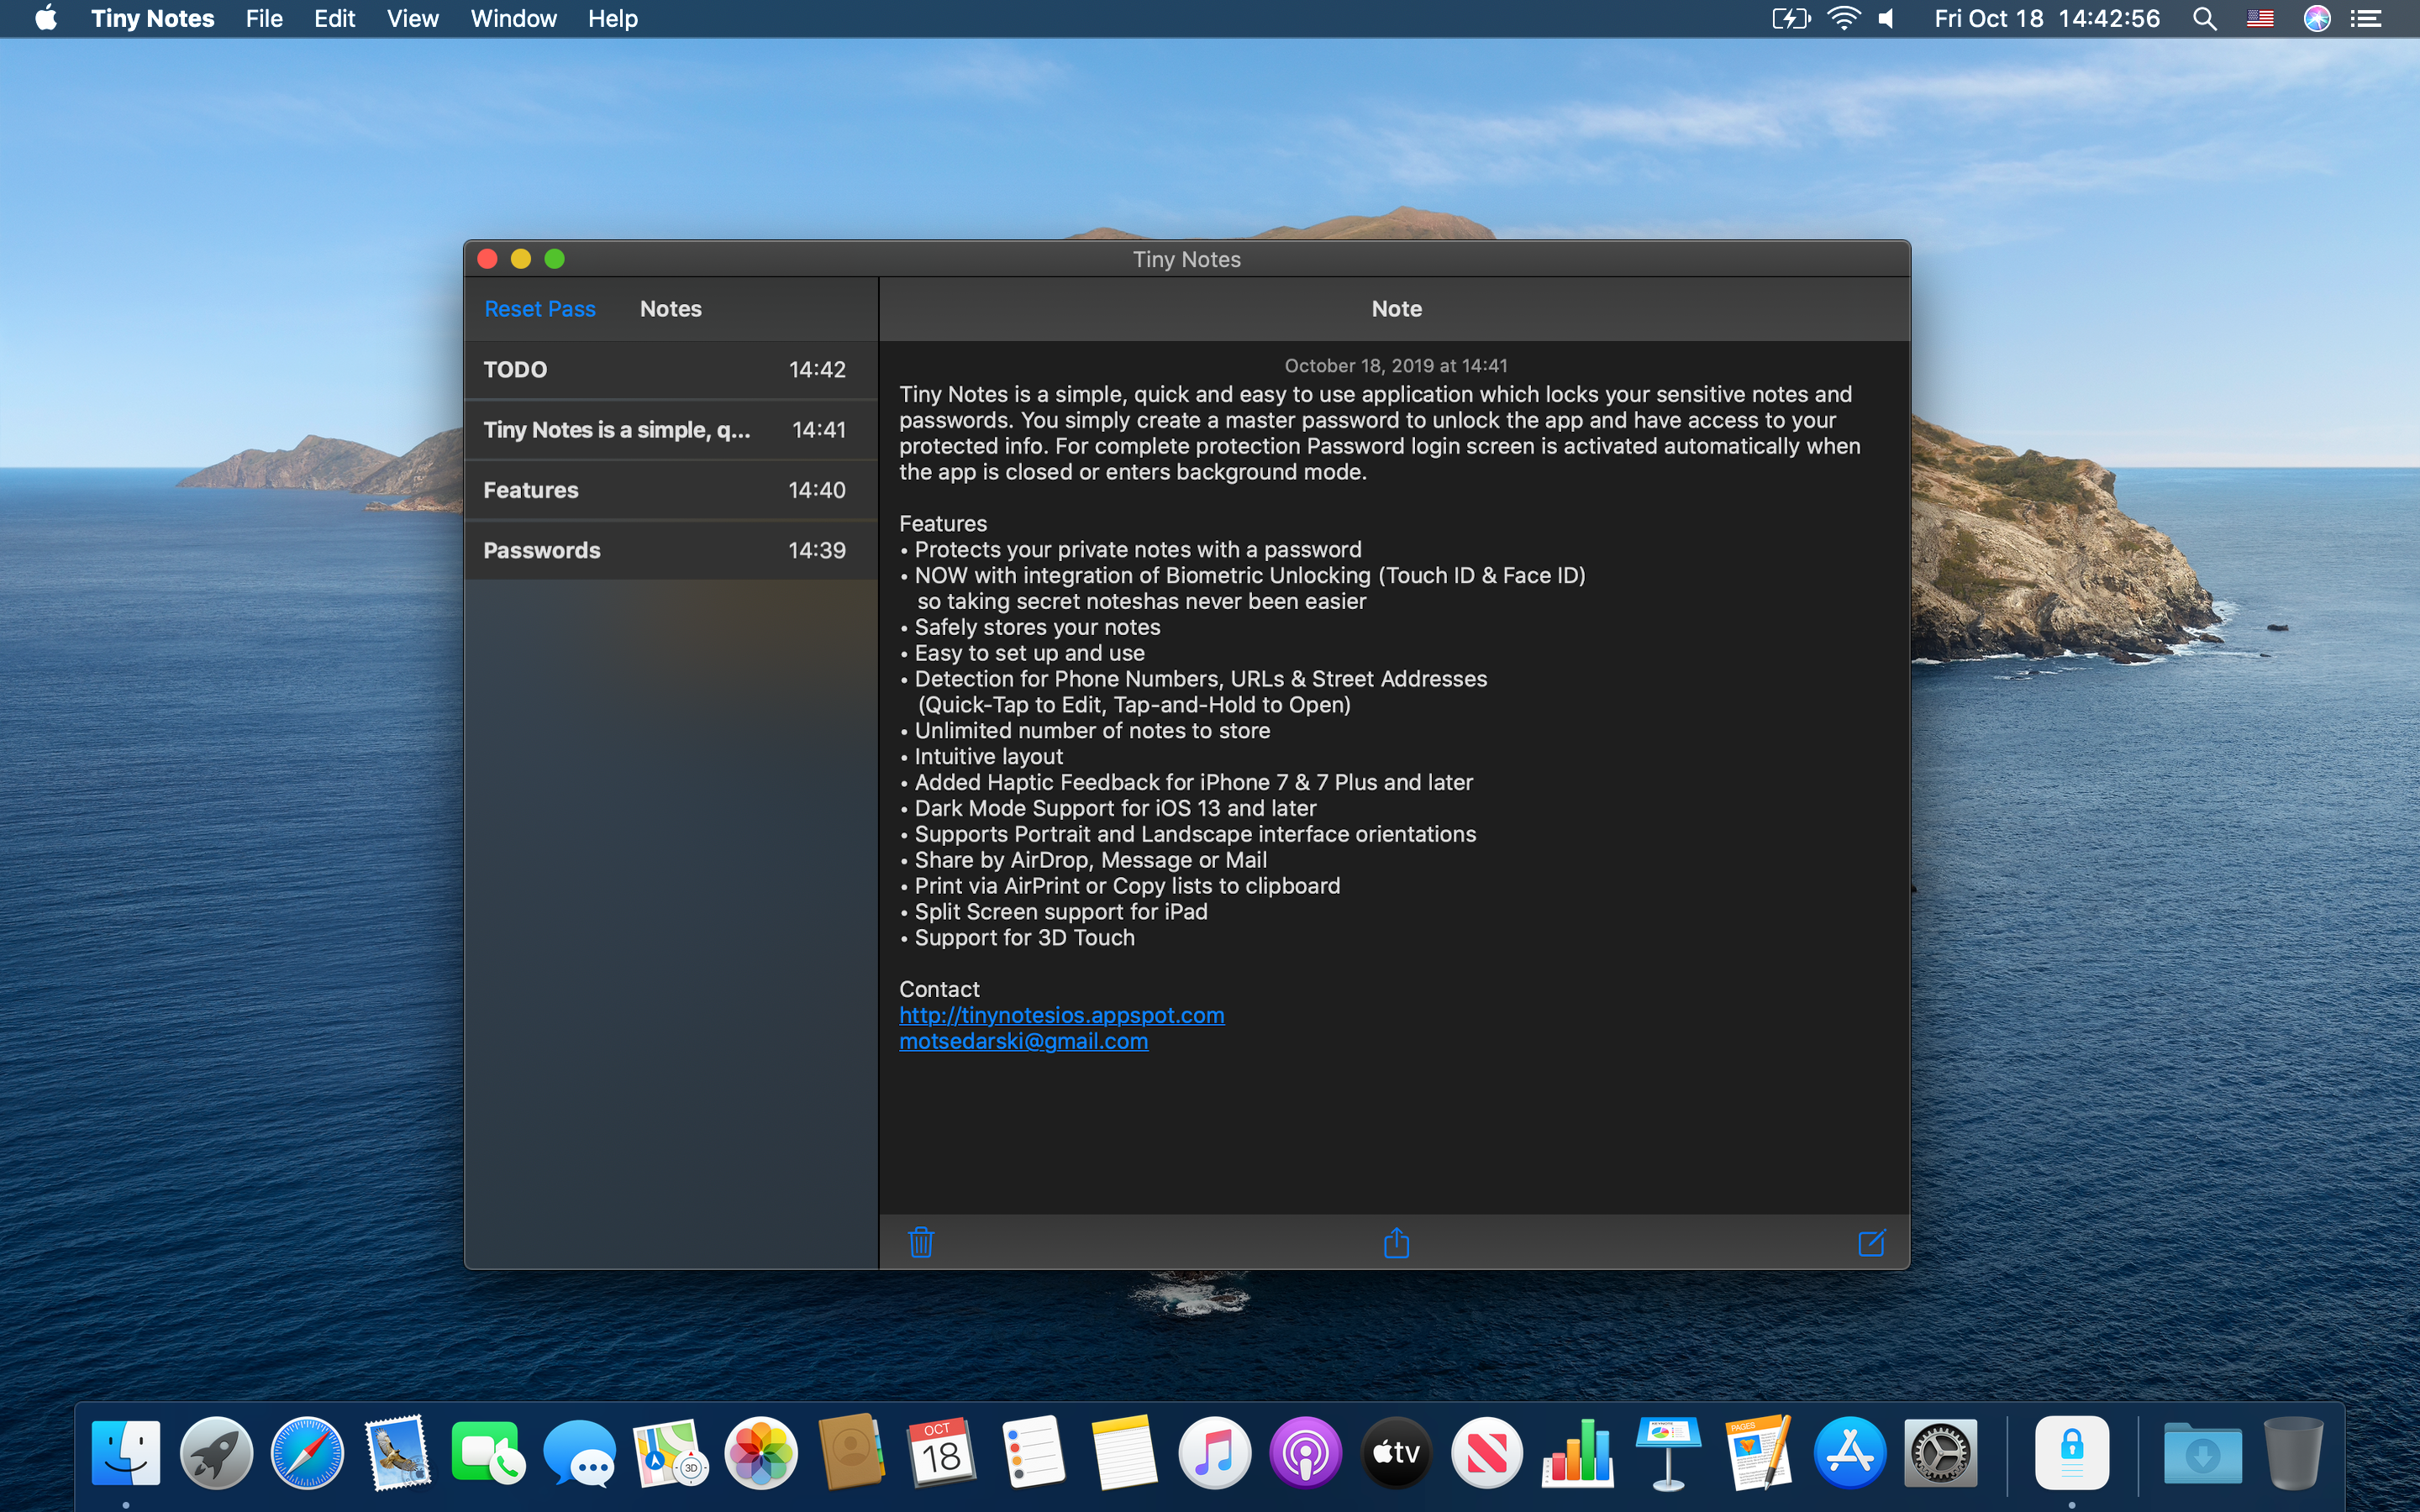The width and height of the screenshot is (2420, 1512).
Task: Select the 'Tiny Notes is a simple, q...' note
Action: [x=671, y=430]
